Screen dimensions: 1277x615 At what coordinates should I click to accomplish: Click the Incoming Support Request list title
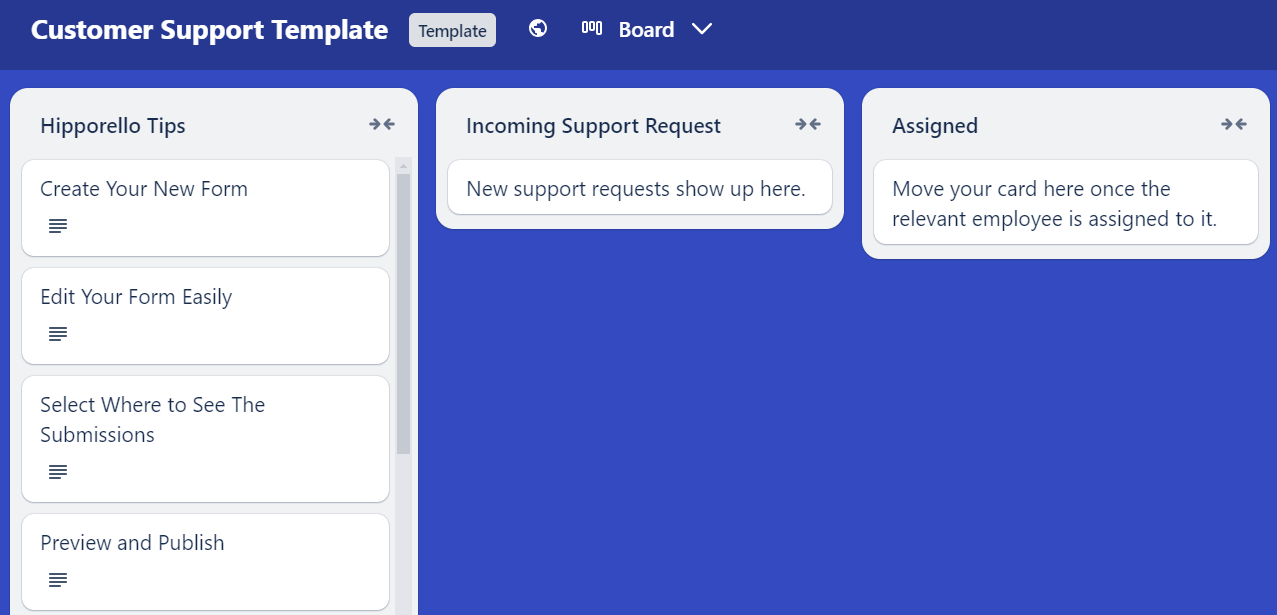pos(593,126)
